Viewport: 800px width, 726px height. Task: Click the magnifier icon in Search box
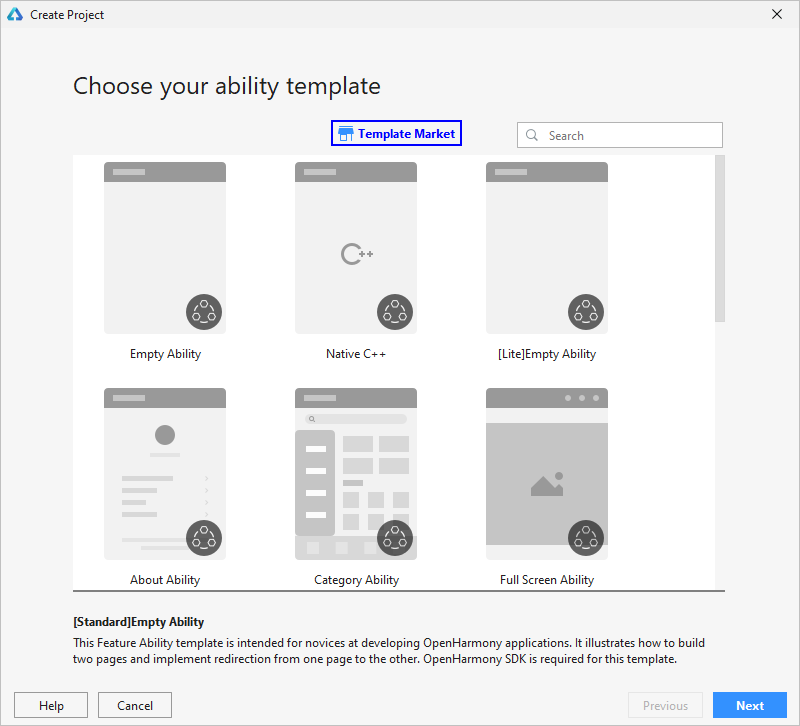532,135
